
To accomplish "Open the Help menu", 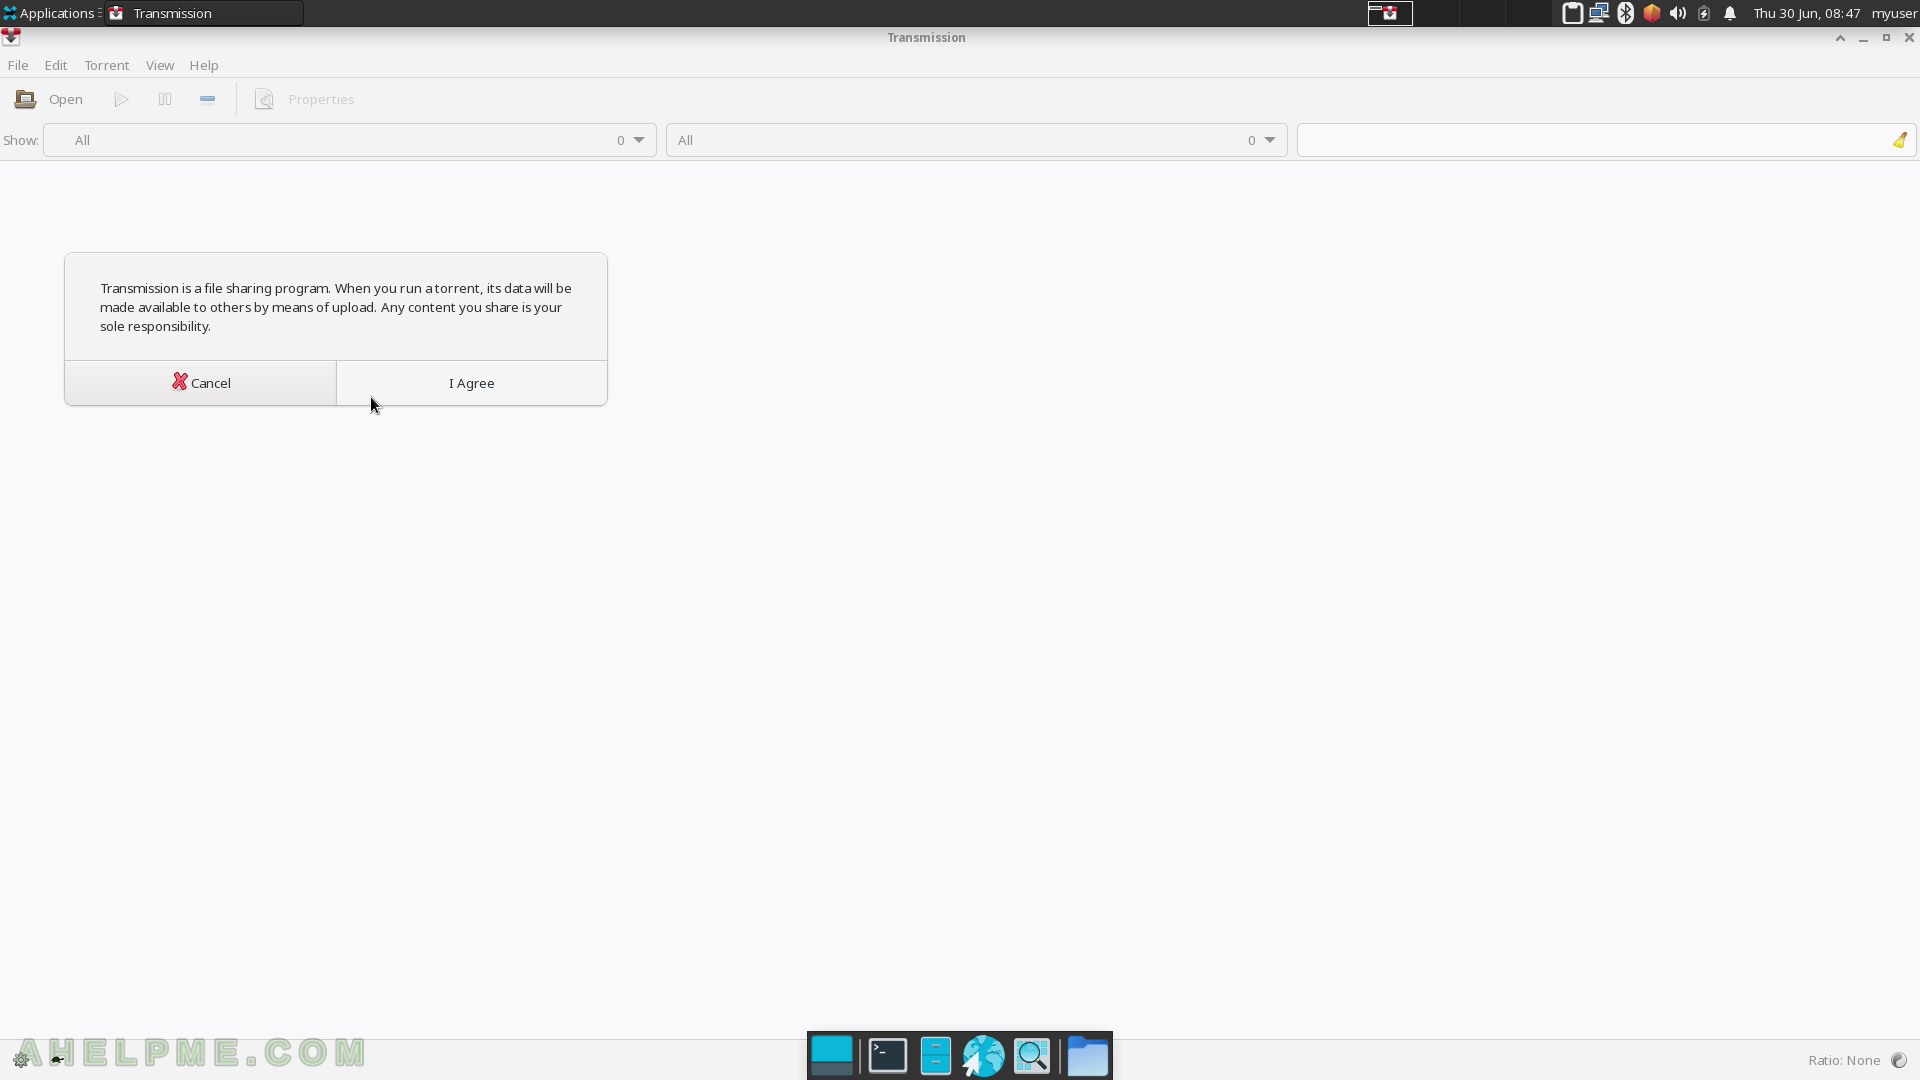I will 204,65.
